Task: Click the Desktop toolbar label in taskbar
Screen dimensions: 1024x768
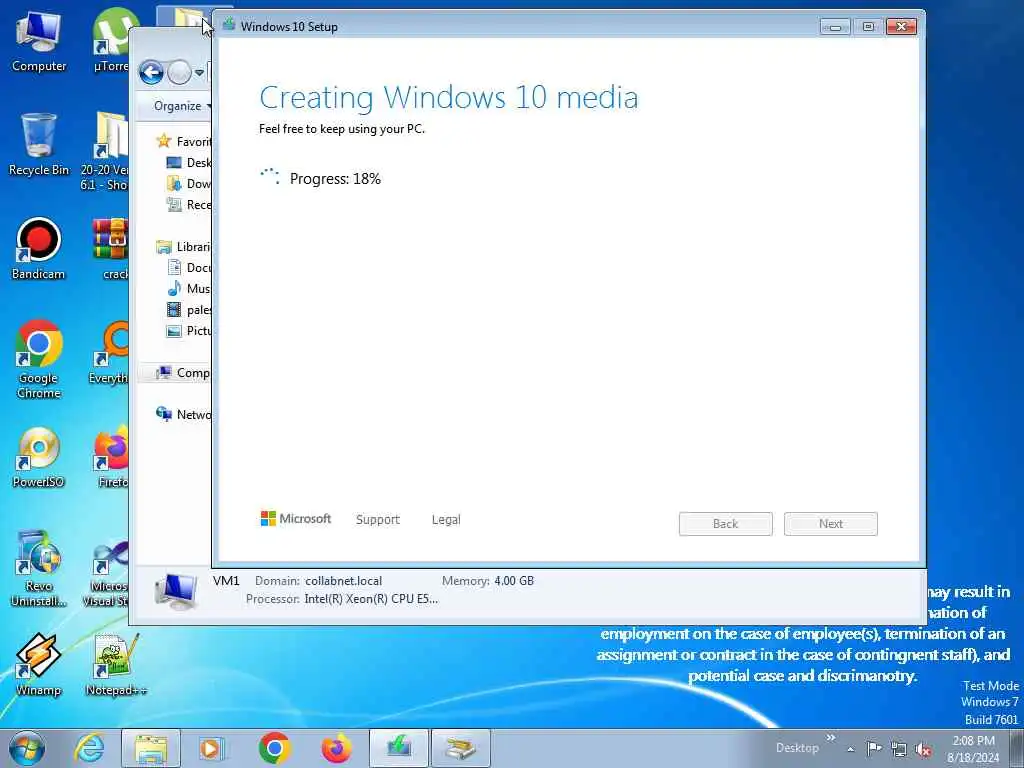Action: [x=797, y=748]
